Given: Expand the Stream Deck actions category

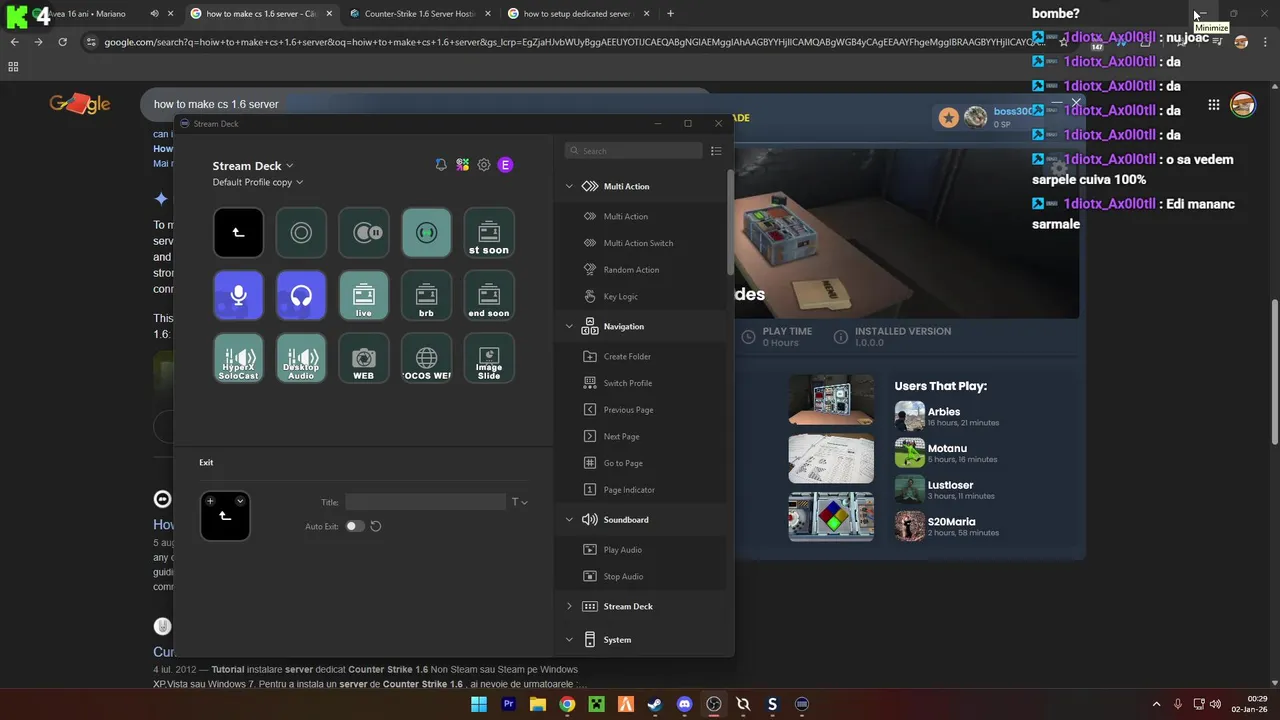Looking at the screenshot, I should (x=570, y=606).
